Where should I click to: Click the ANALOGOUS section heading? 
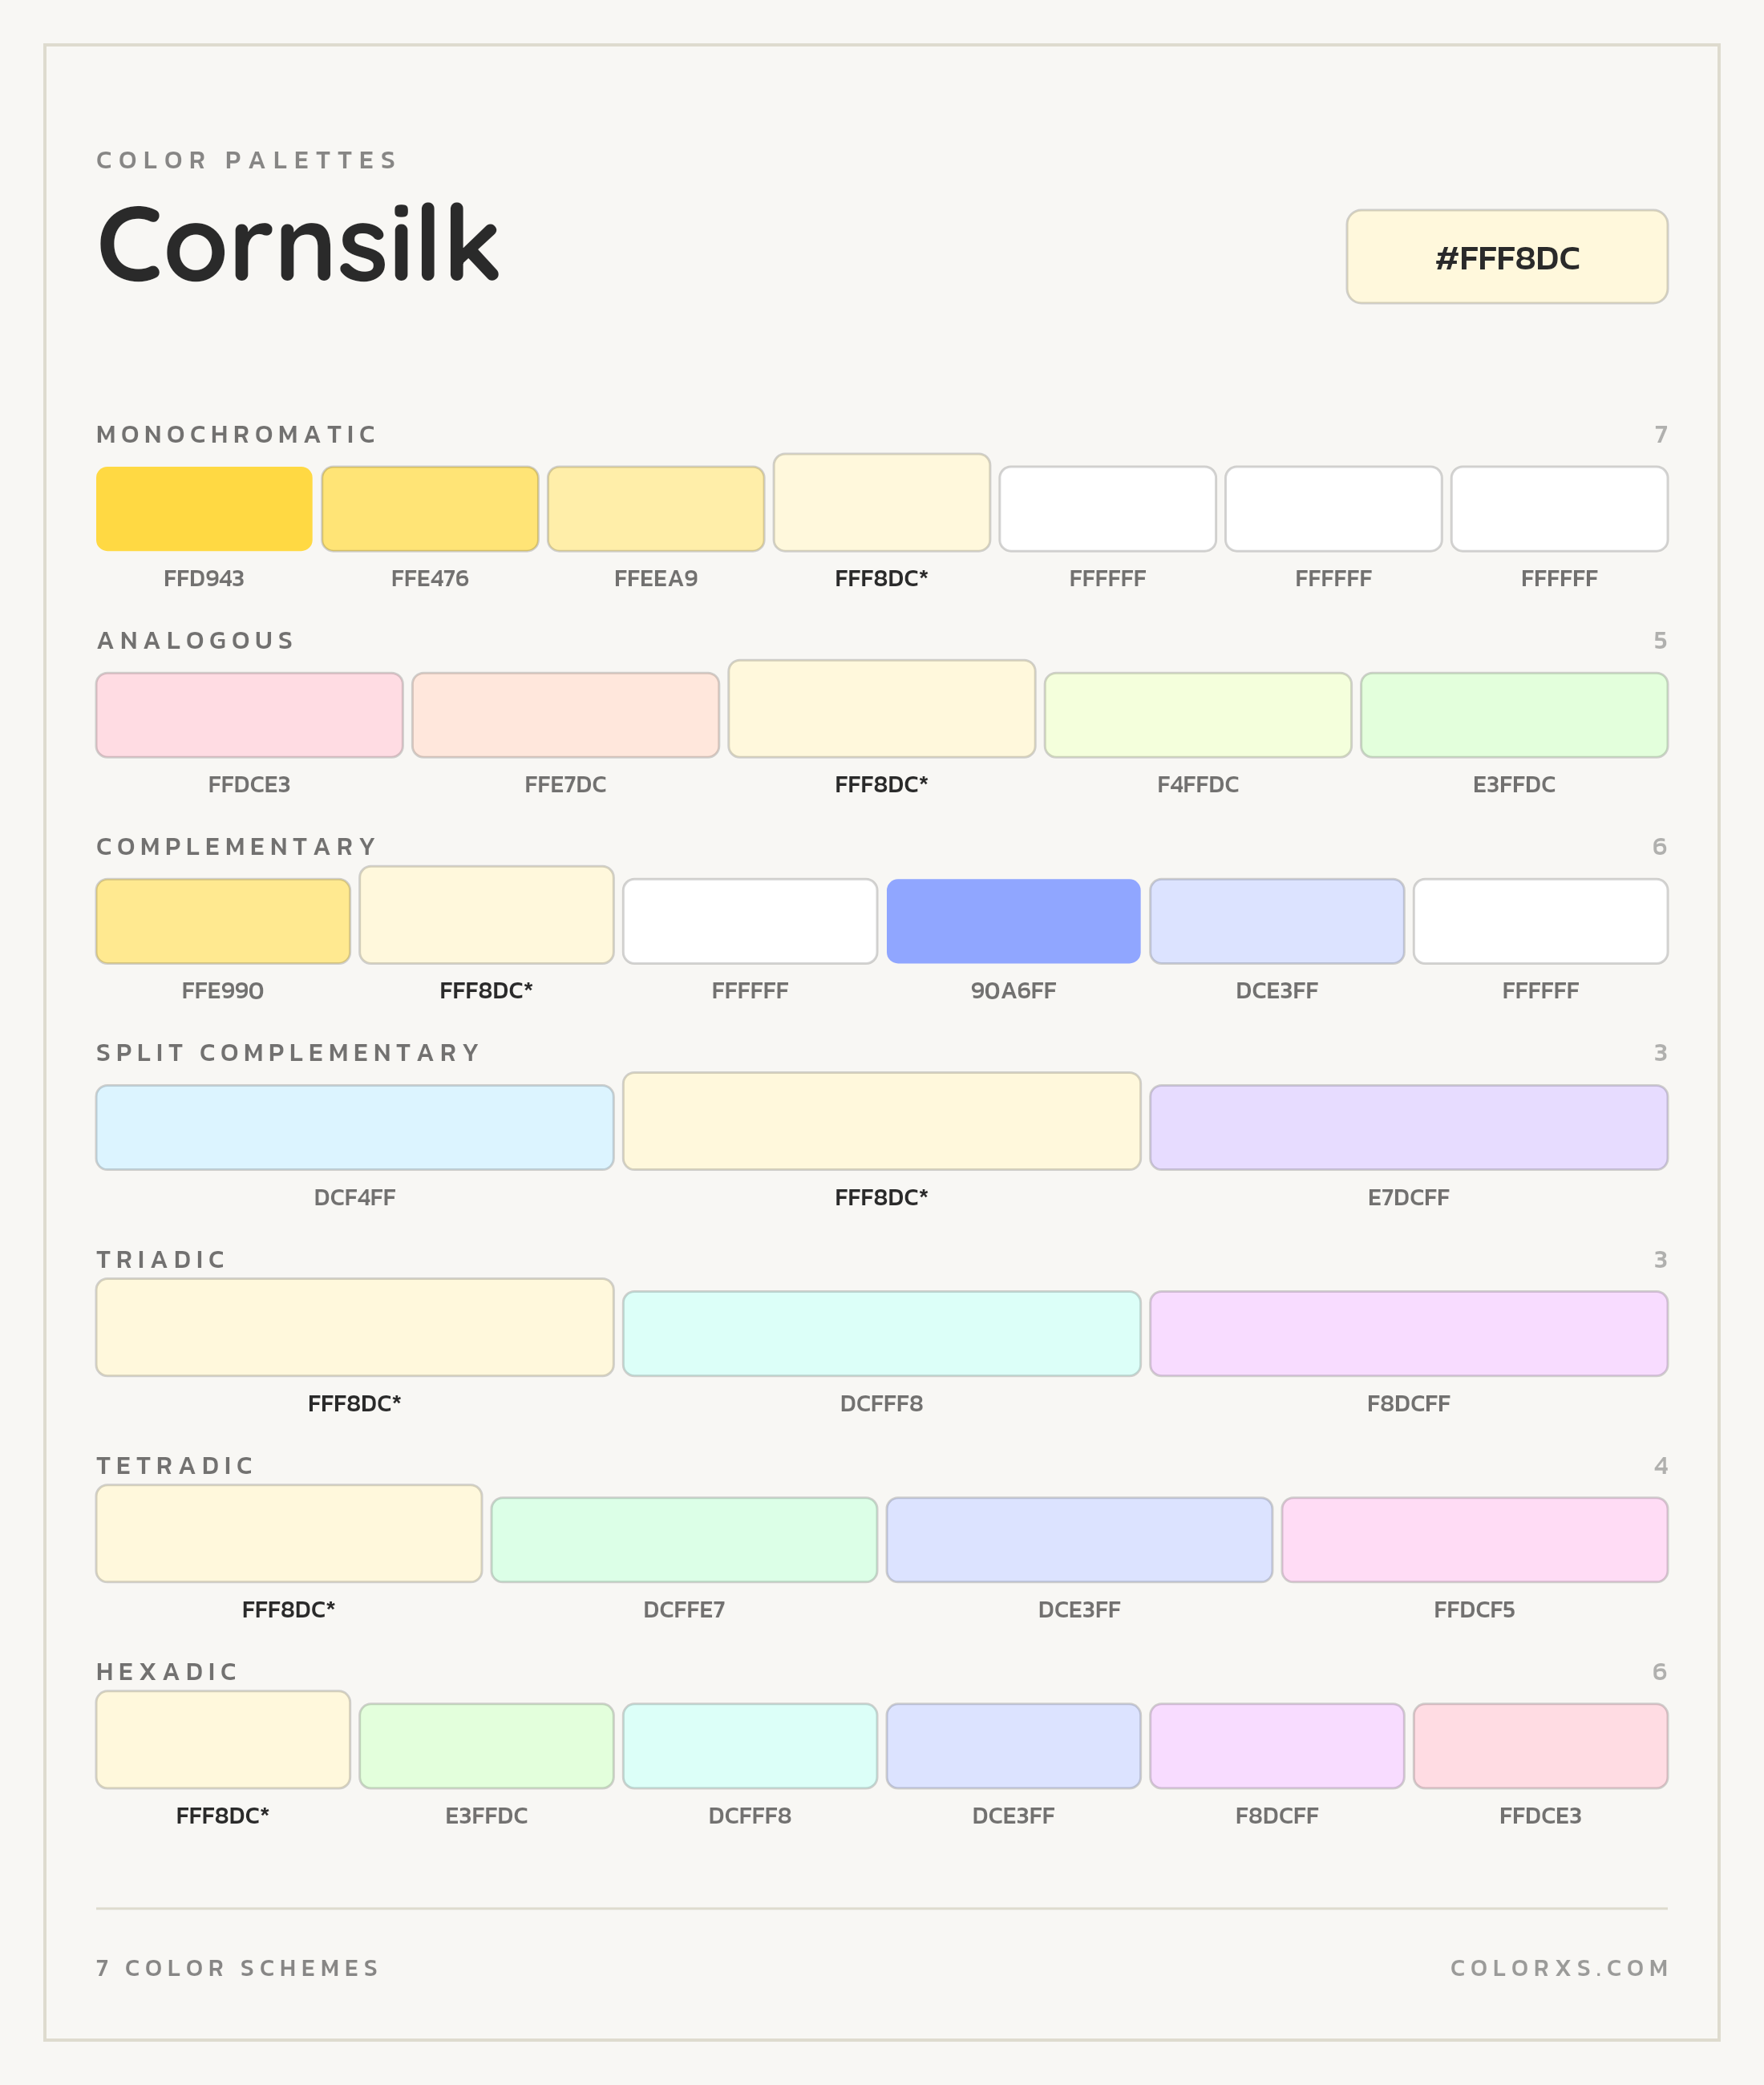click(195, 640)
